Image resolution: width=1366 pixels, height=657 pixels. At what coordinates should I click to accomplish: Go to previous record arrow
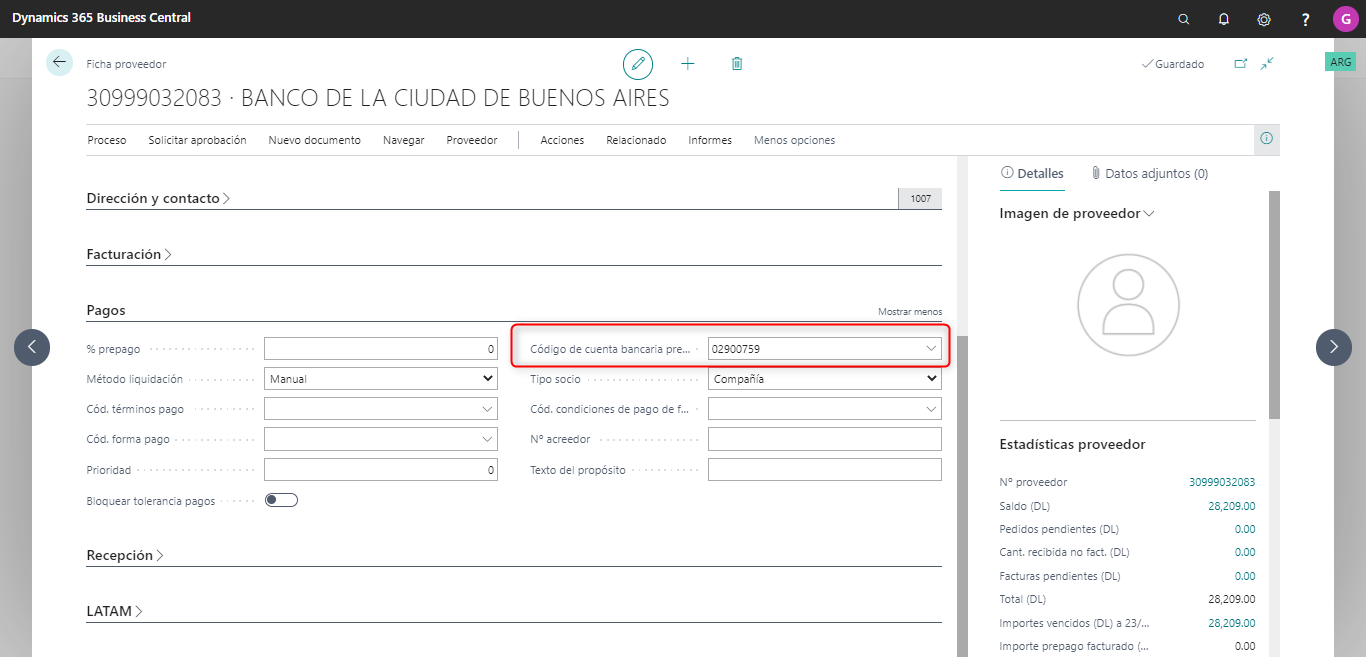pos(32,347)
